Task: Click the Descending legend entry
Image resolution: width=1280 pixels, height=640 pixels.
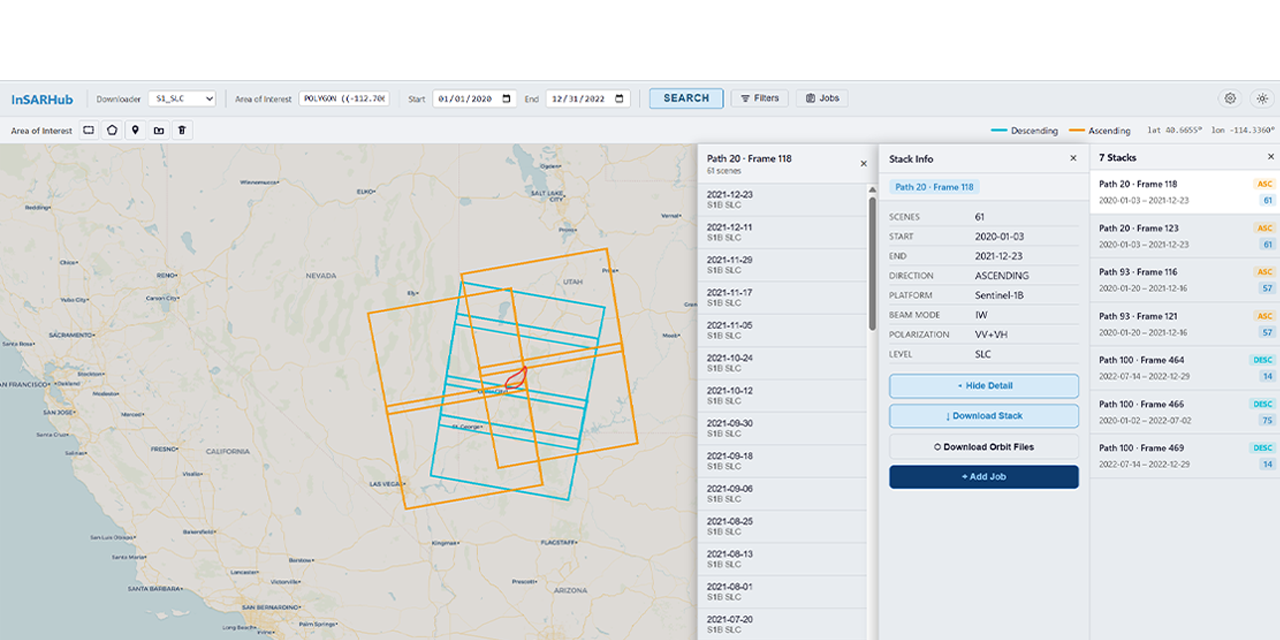Action: tap(1024, 131)
